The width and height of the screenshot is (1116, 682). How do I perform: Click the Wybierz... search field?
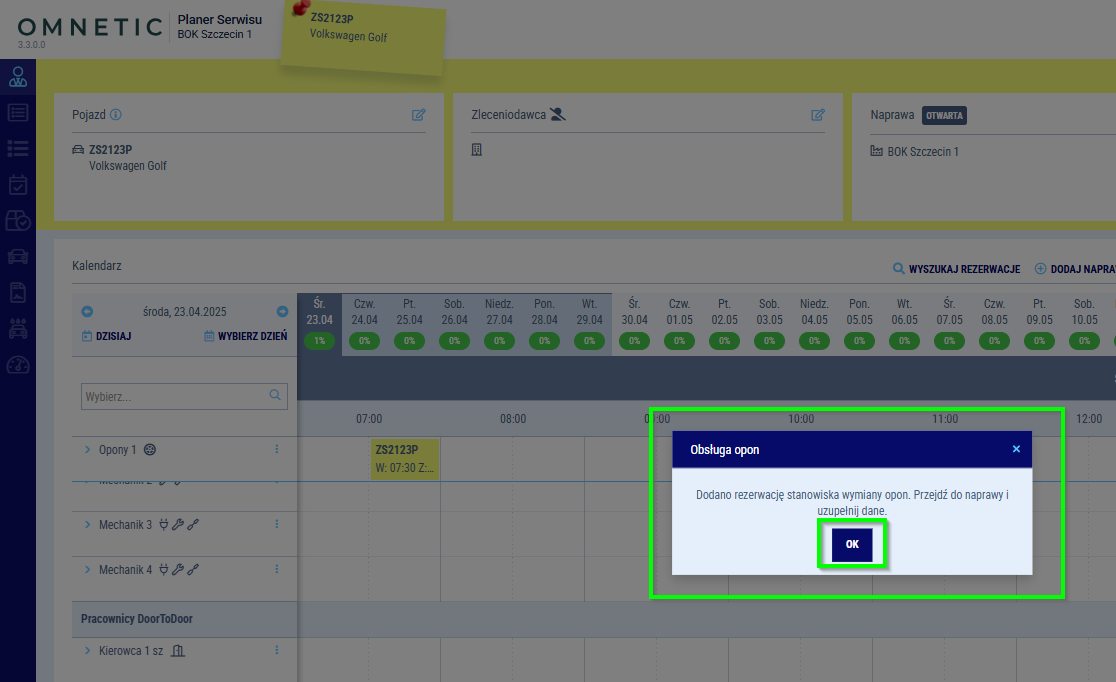[175, 396]
